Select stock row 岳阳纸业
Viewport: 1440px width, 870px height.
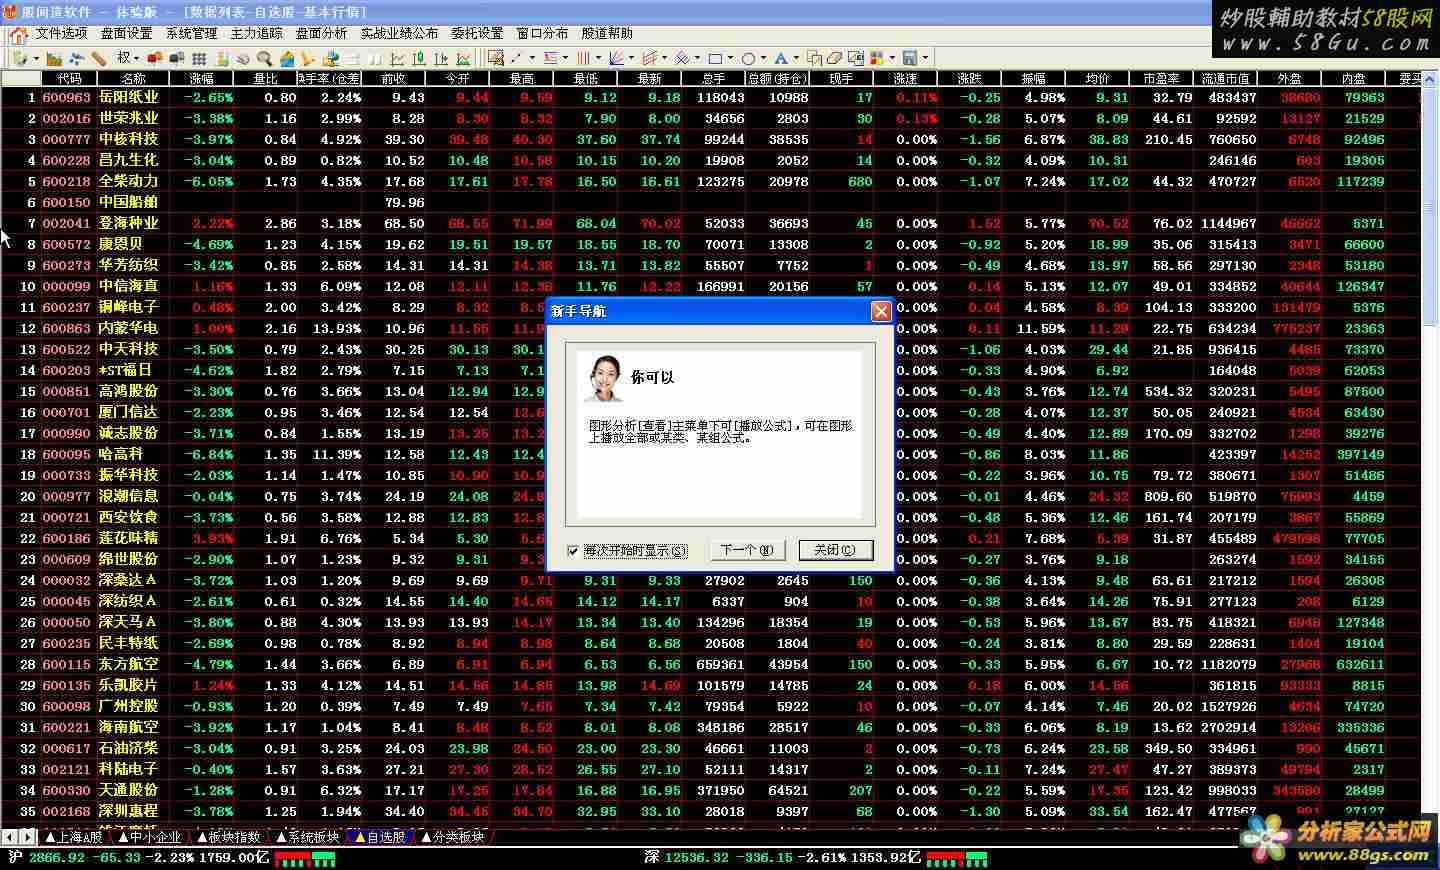pos(711,97)
